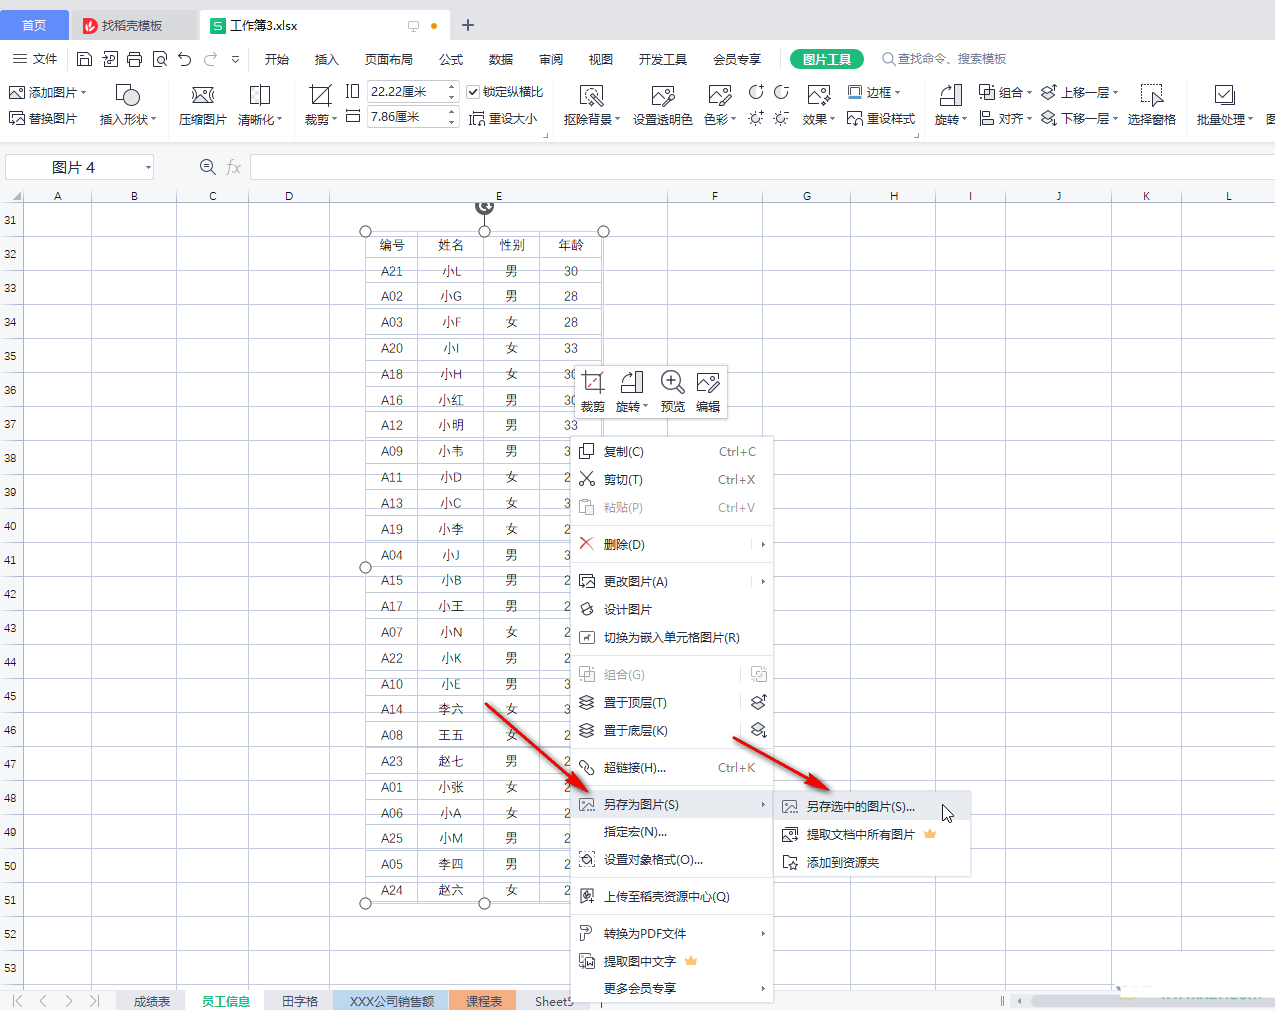The height and width of the screenshot is (1010, 1275).
Task: Click the Remove Background icon
Action: pos(591,96)
